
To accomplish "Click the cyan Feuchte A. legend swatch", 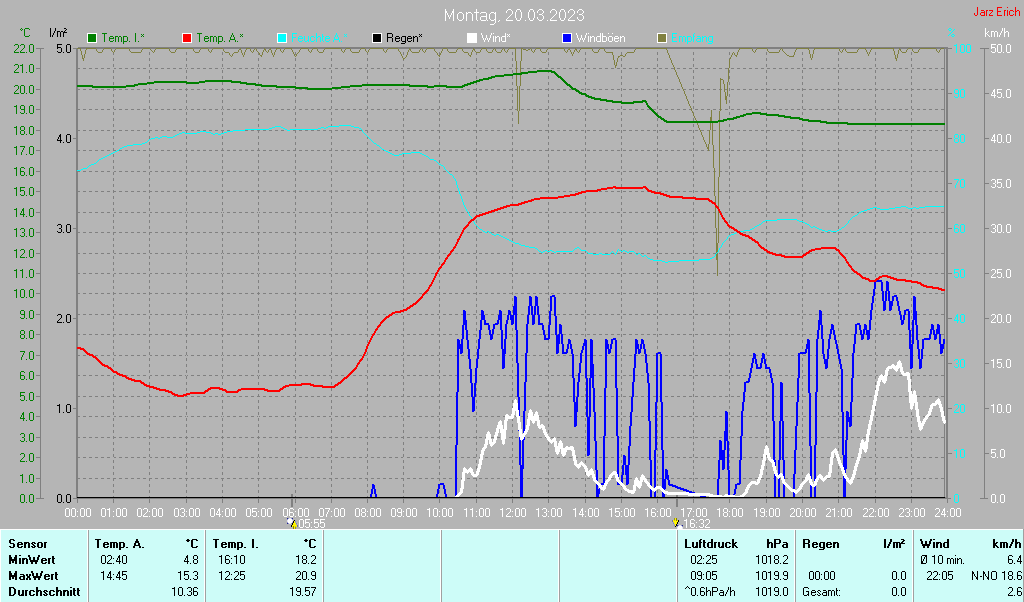I will pyautogui.click(x=282, y=39).
